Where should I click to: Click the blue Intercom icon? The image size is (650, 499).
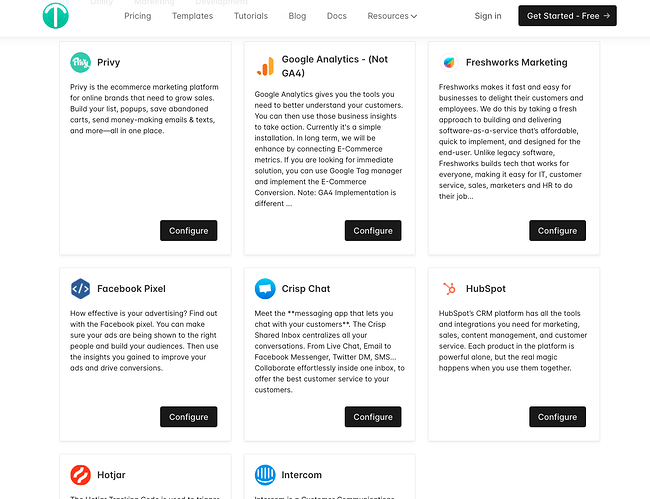[x=265, y=475]
